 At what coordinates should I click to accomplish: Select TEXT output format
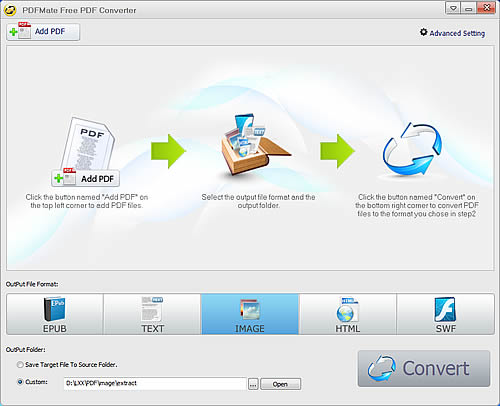pyautogui.click(x=152, y=314)
